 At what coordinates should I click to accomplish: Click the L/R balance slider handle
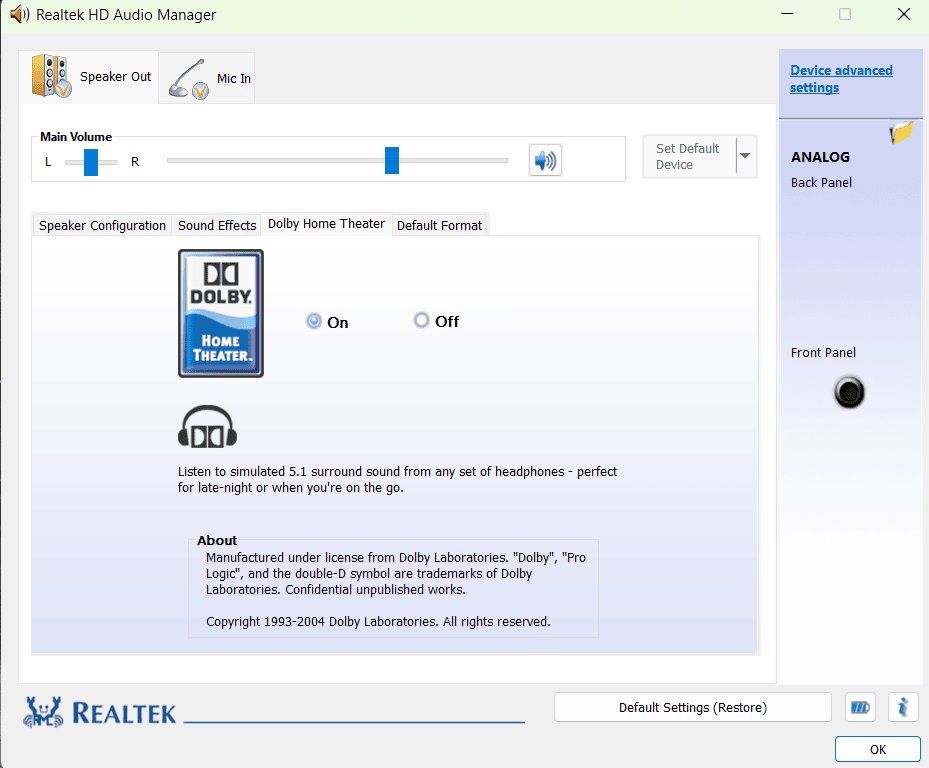[x=91, y=162]
